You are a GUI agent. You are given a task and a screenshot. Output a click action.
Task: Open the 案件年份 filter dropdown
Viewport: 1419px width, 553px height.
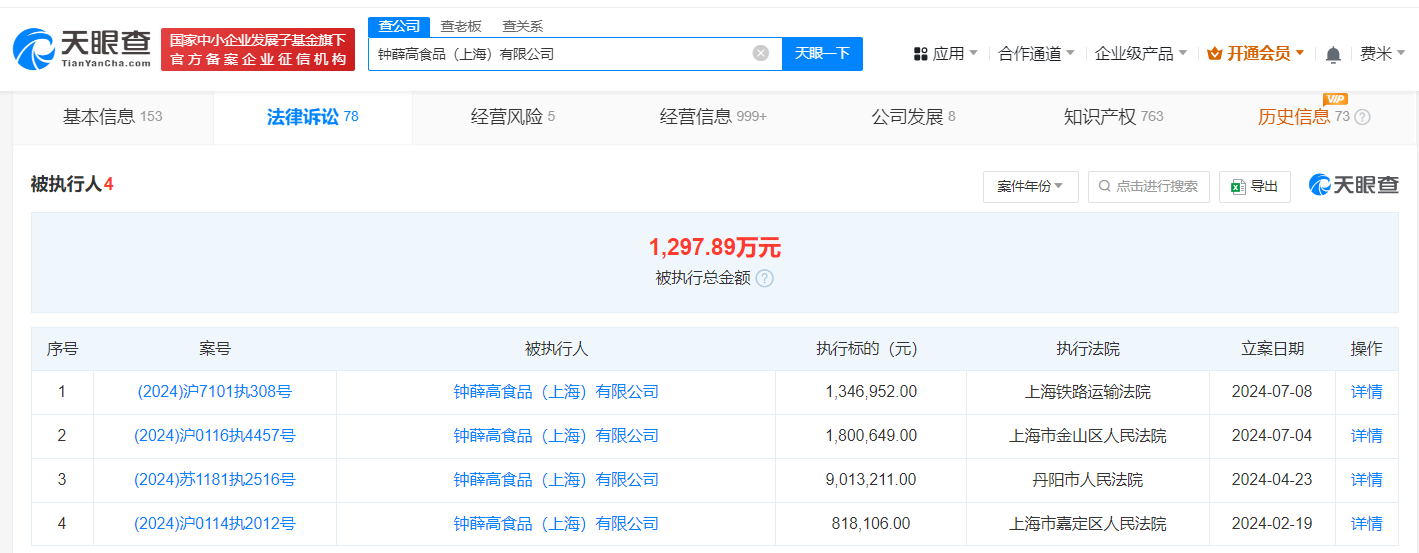[1030, 186]
